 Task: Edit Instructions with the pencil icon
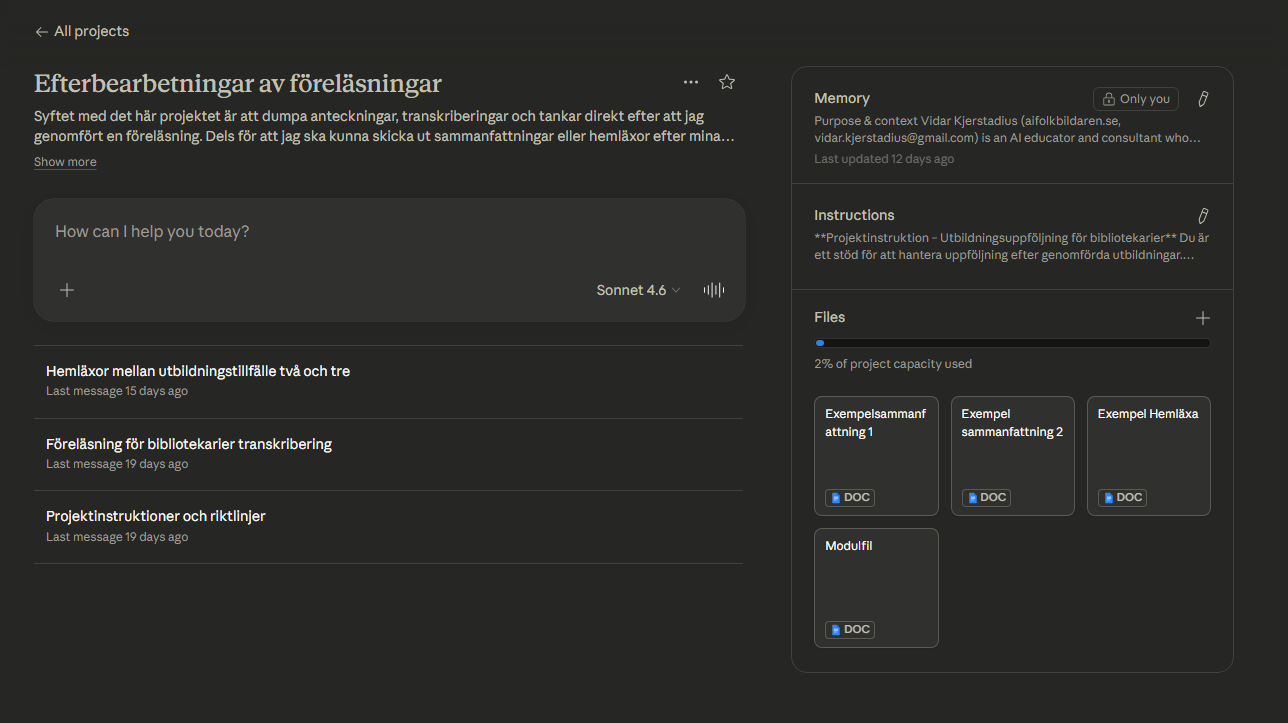[1203, 216]
